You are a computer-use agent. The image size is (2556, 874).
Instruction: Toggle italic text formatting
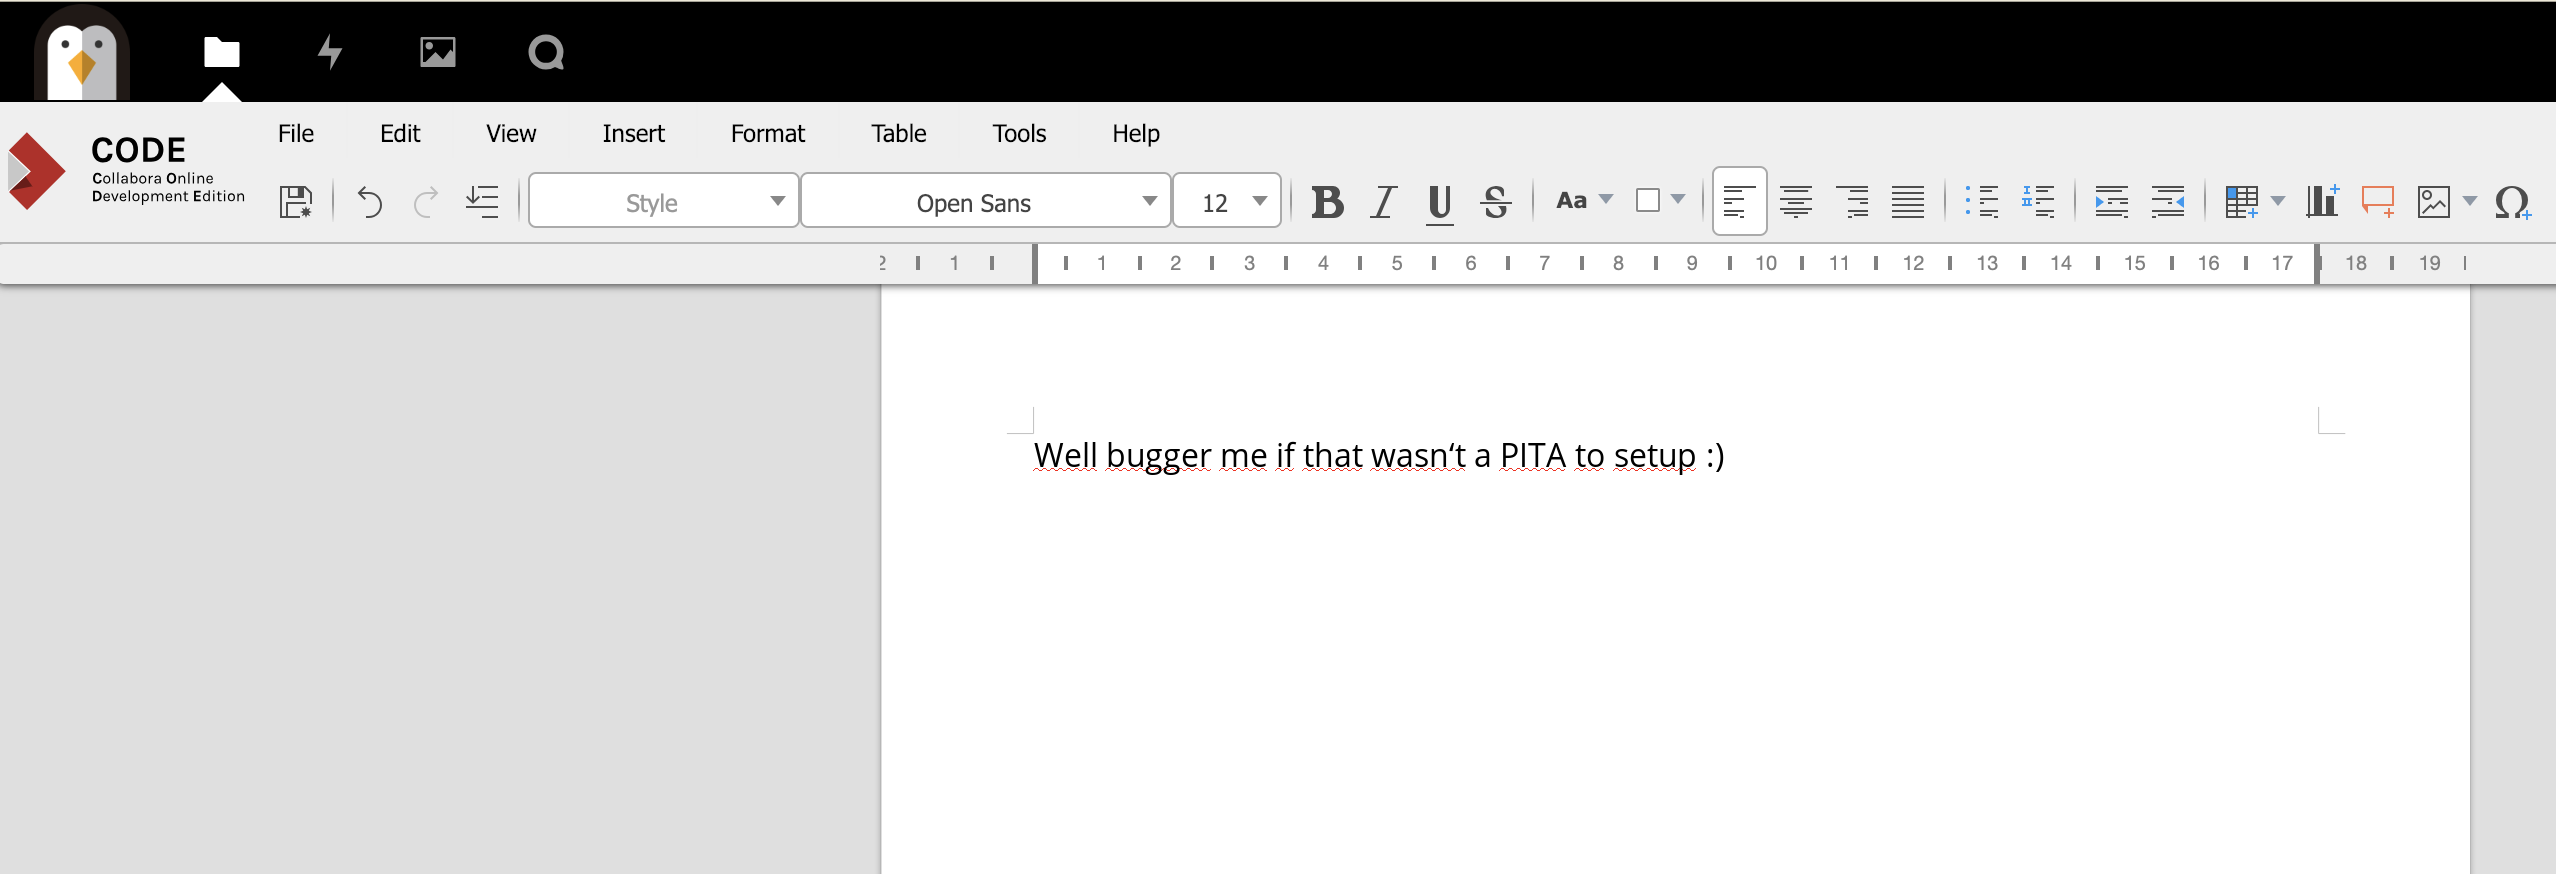coord(1383,202)
